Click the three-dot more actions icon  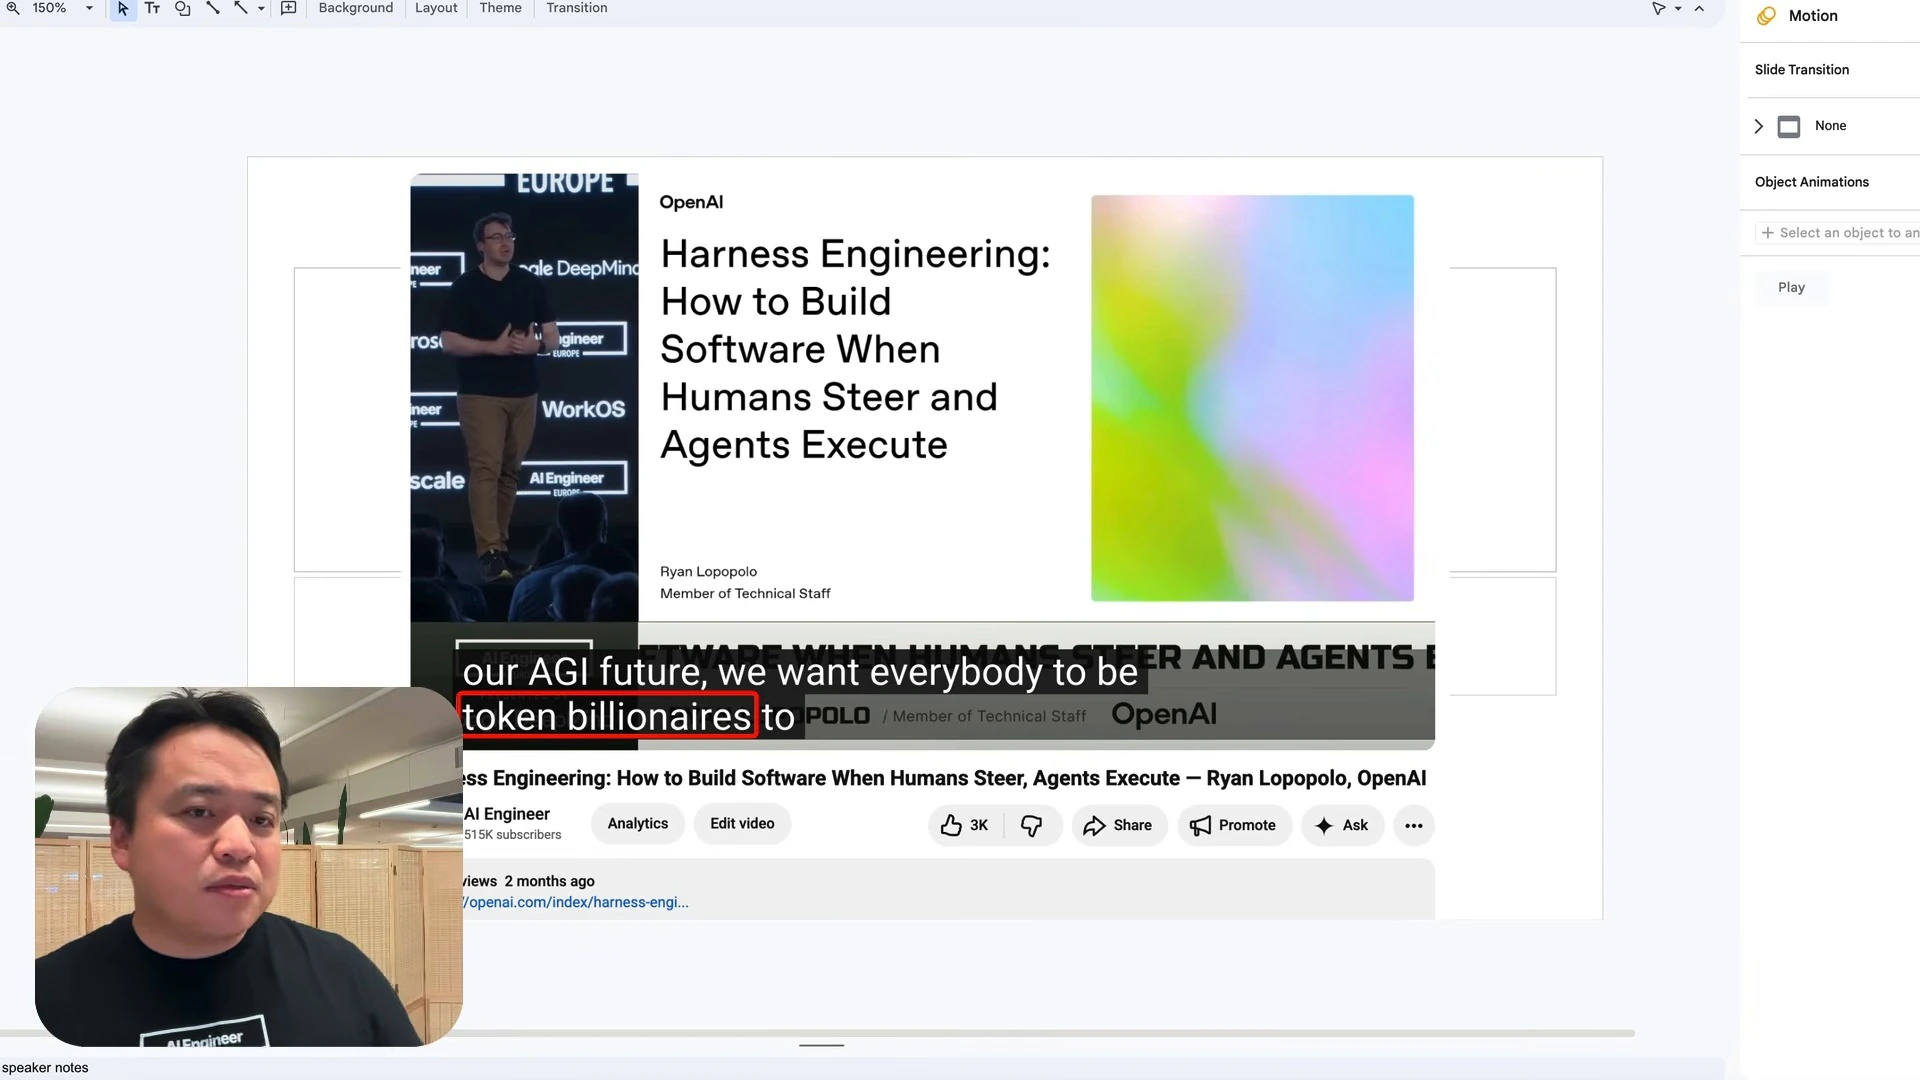click(1414, 825)
